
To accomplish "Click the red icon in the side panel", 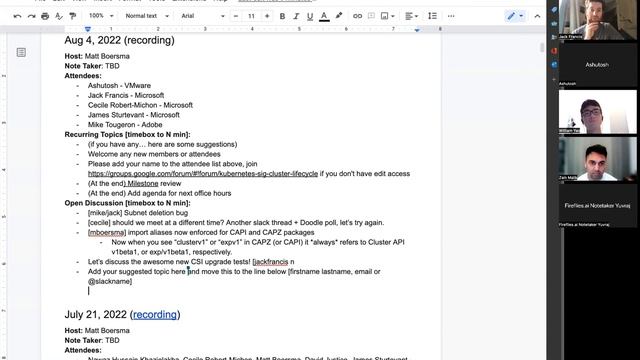I will 554,51.
